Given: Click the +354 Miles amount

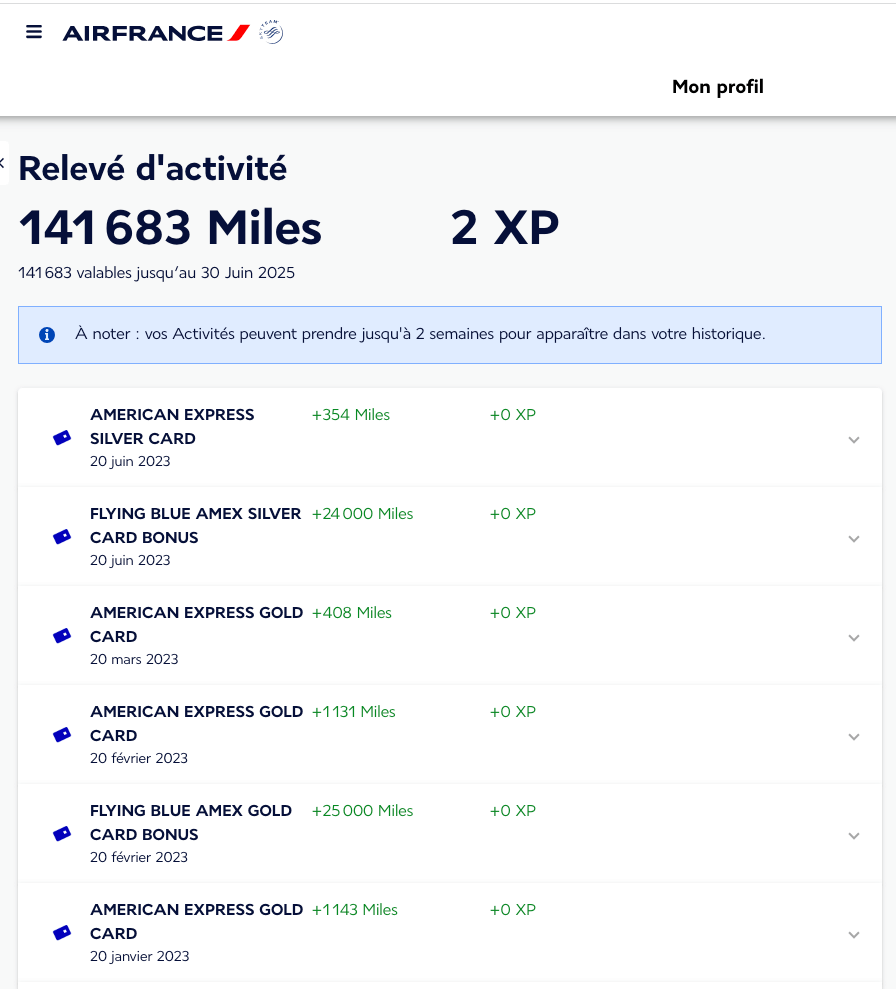Looking at the screenshot, I should 351,415.
